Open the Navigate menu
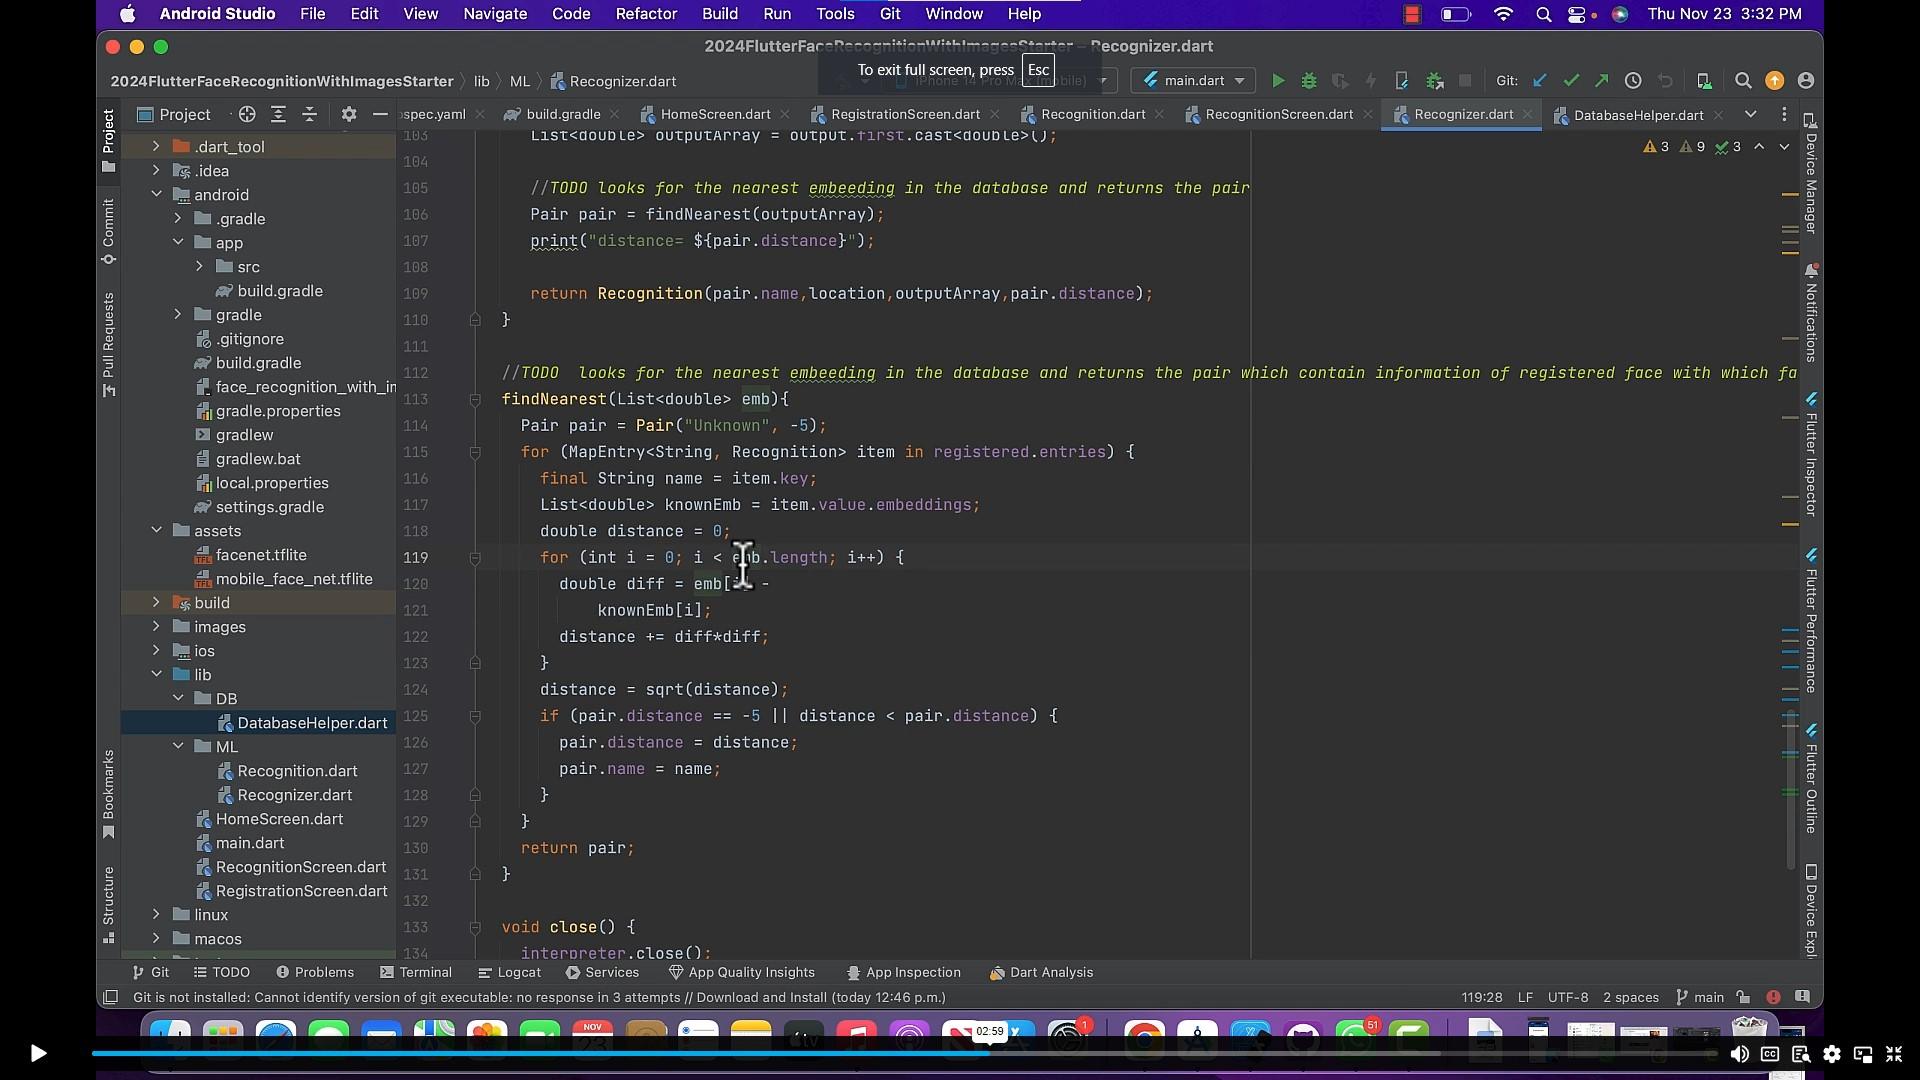 click(495, 14)
